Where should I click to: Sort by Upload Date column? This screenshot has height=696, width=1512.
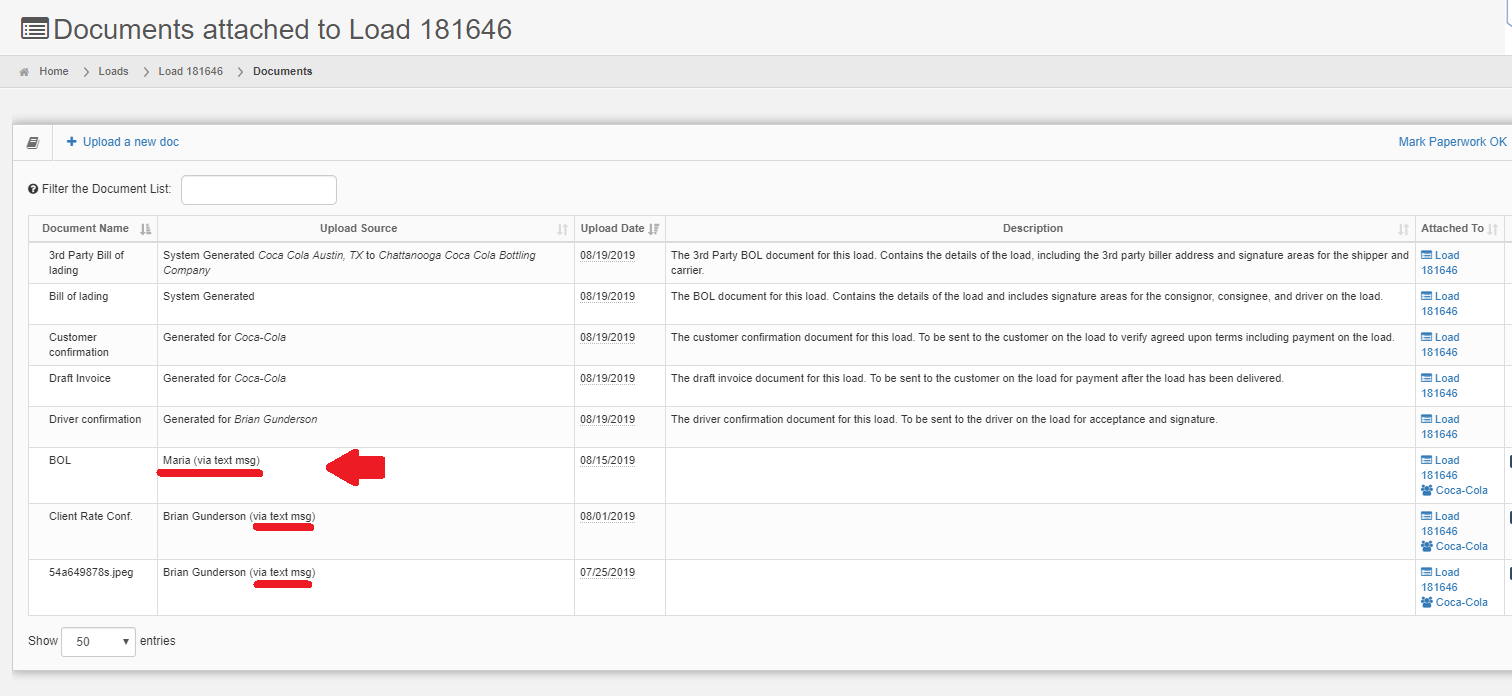[x=620, y=229]
